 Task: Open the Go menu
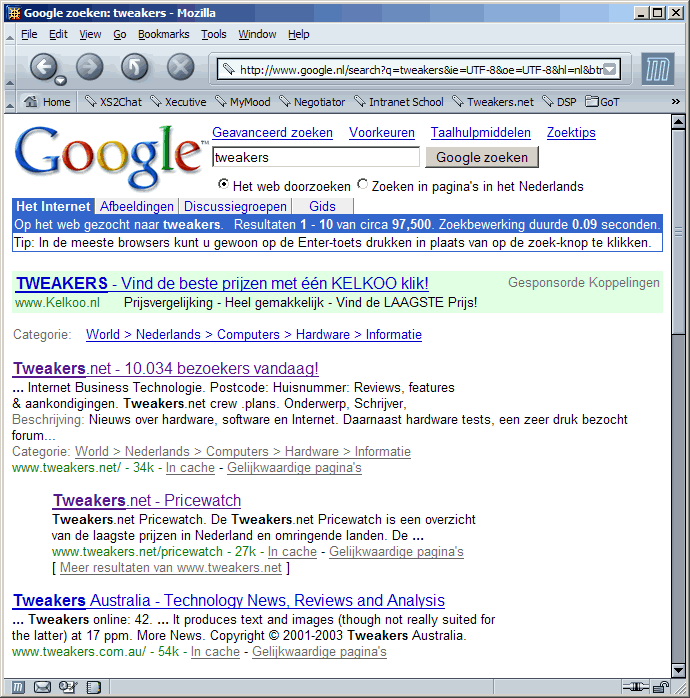[119, 34]
